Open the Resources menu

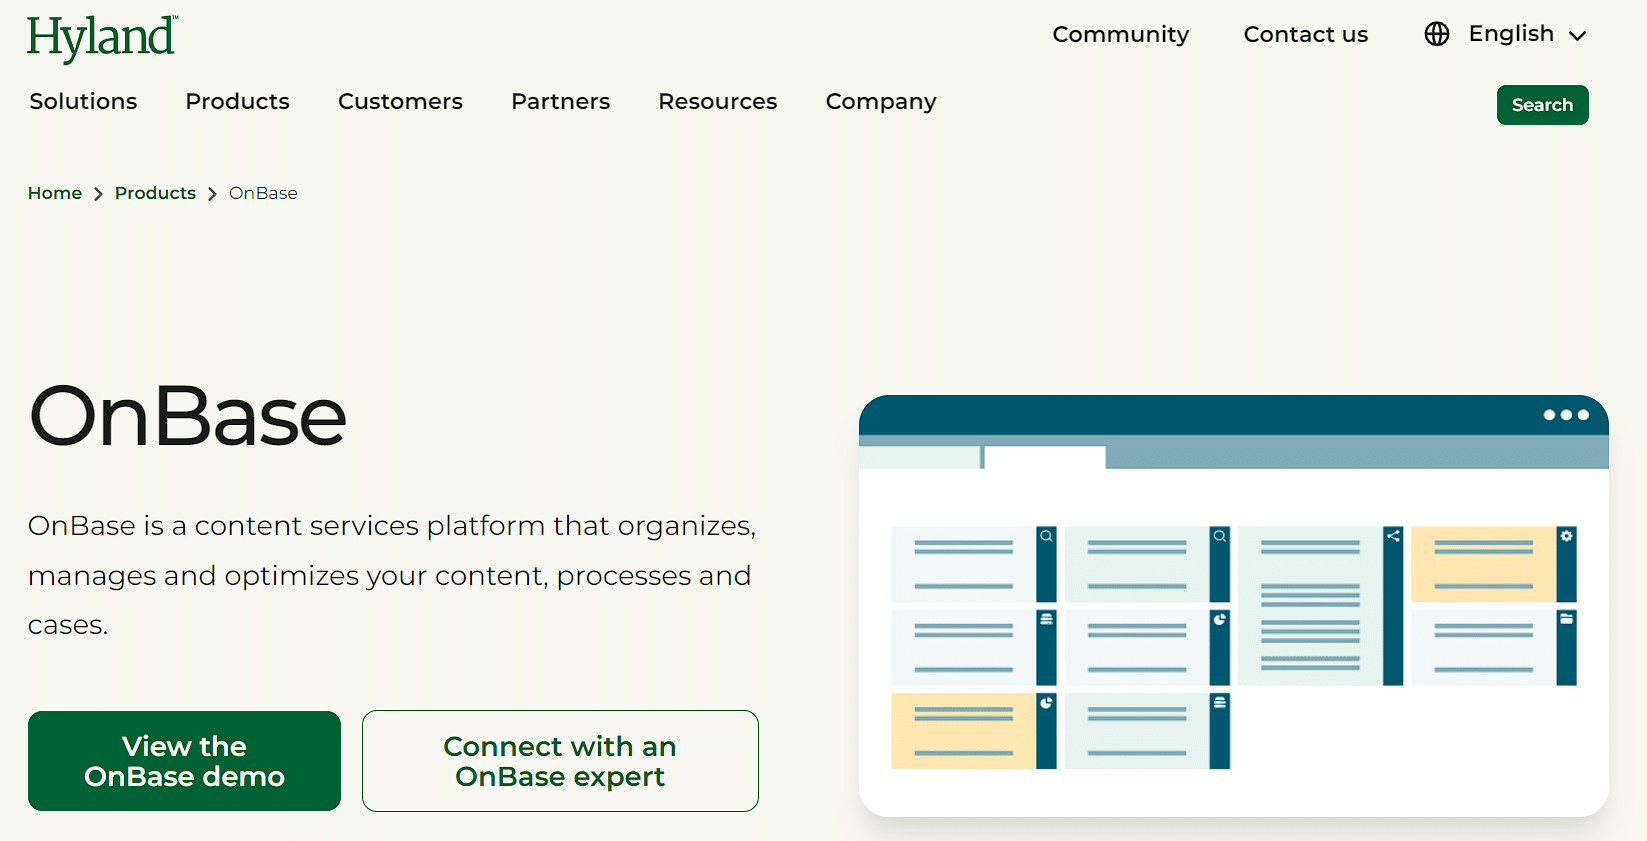click(717, 101)
